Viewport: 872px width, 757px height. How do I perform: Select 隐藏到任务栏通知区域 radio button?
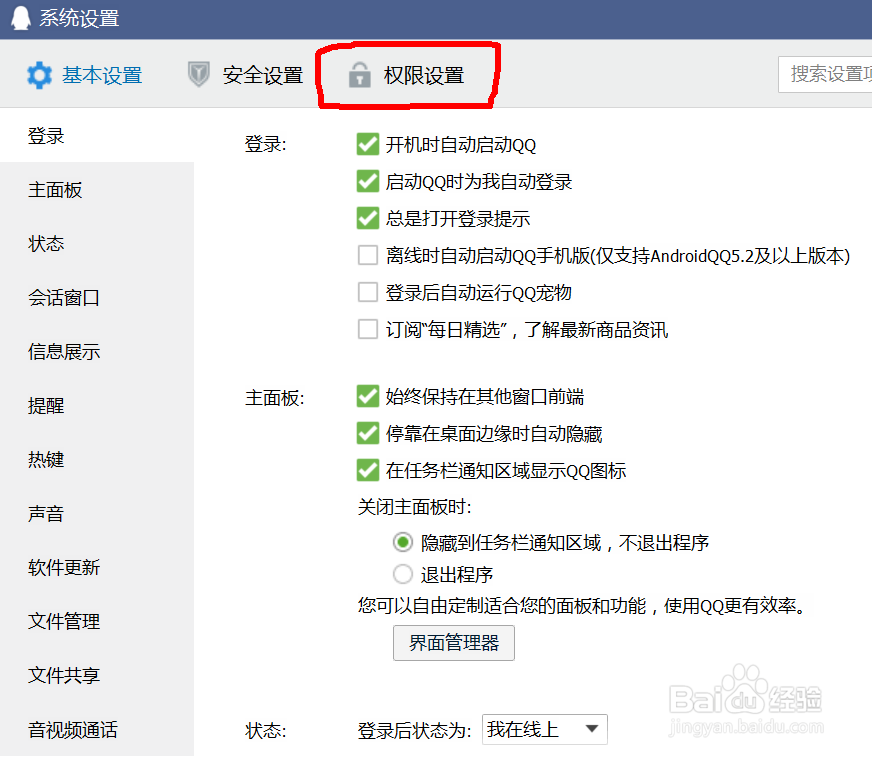click(x=403, y=542)
